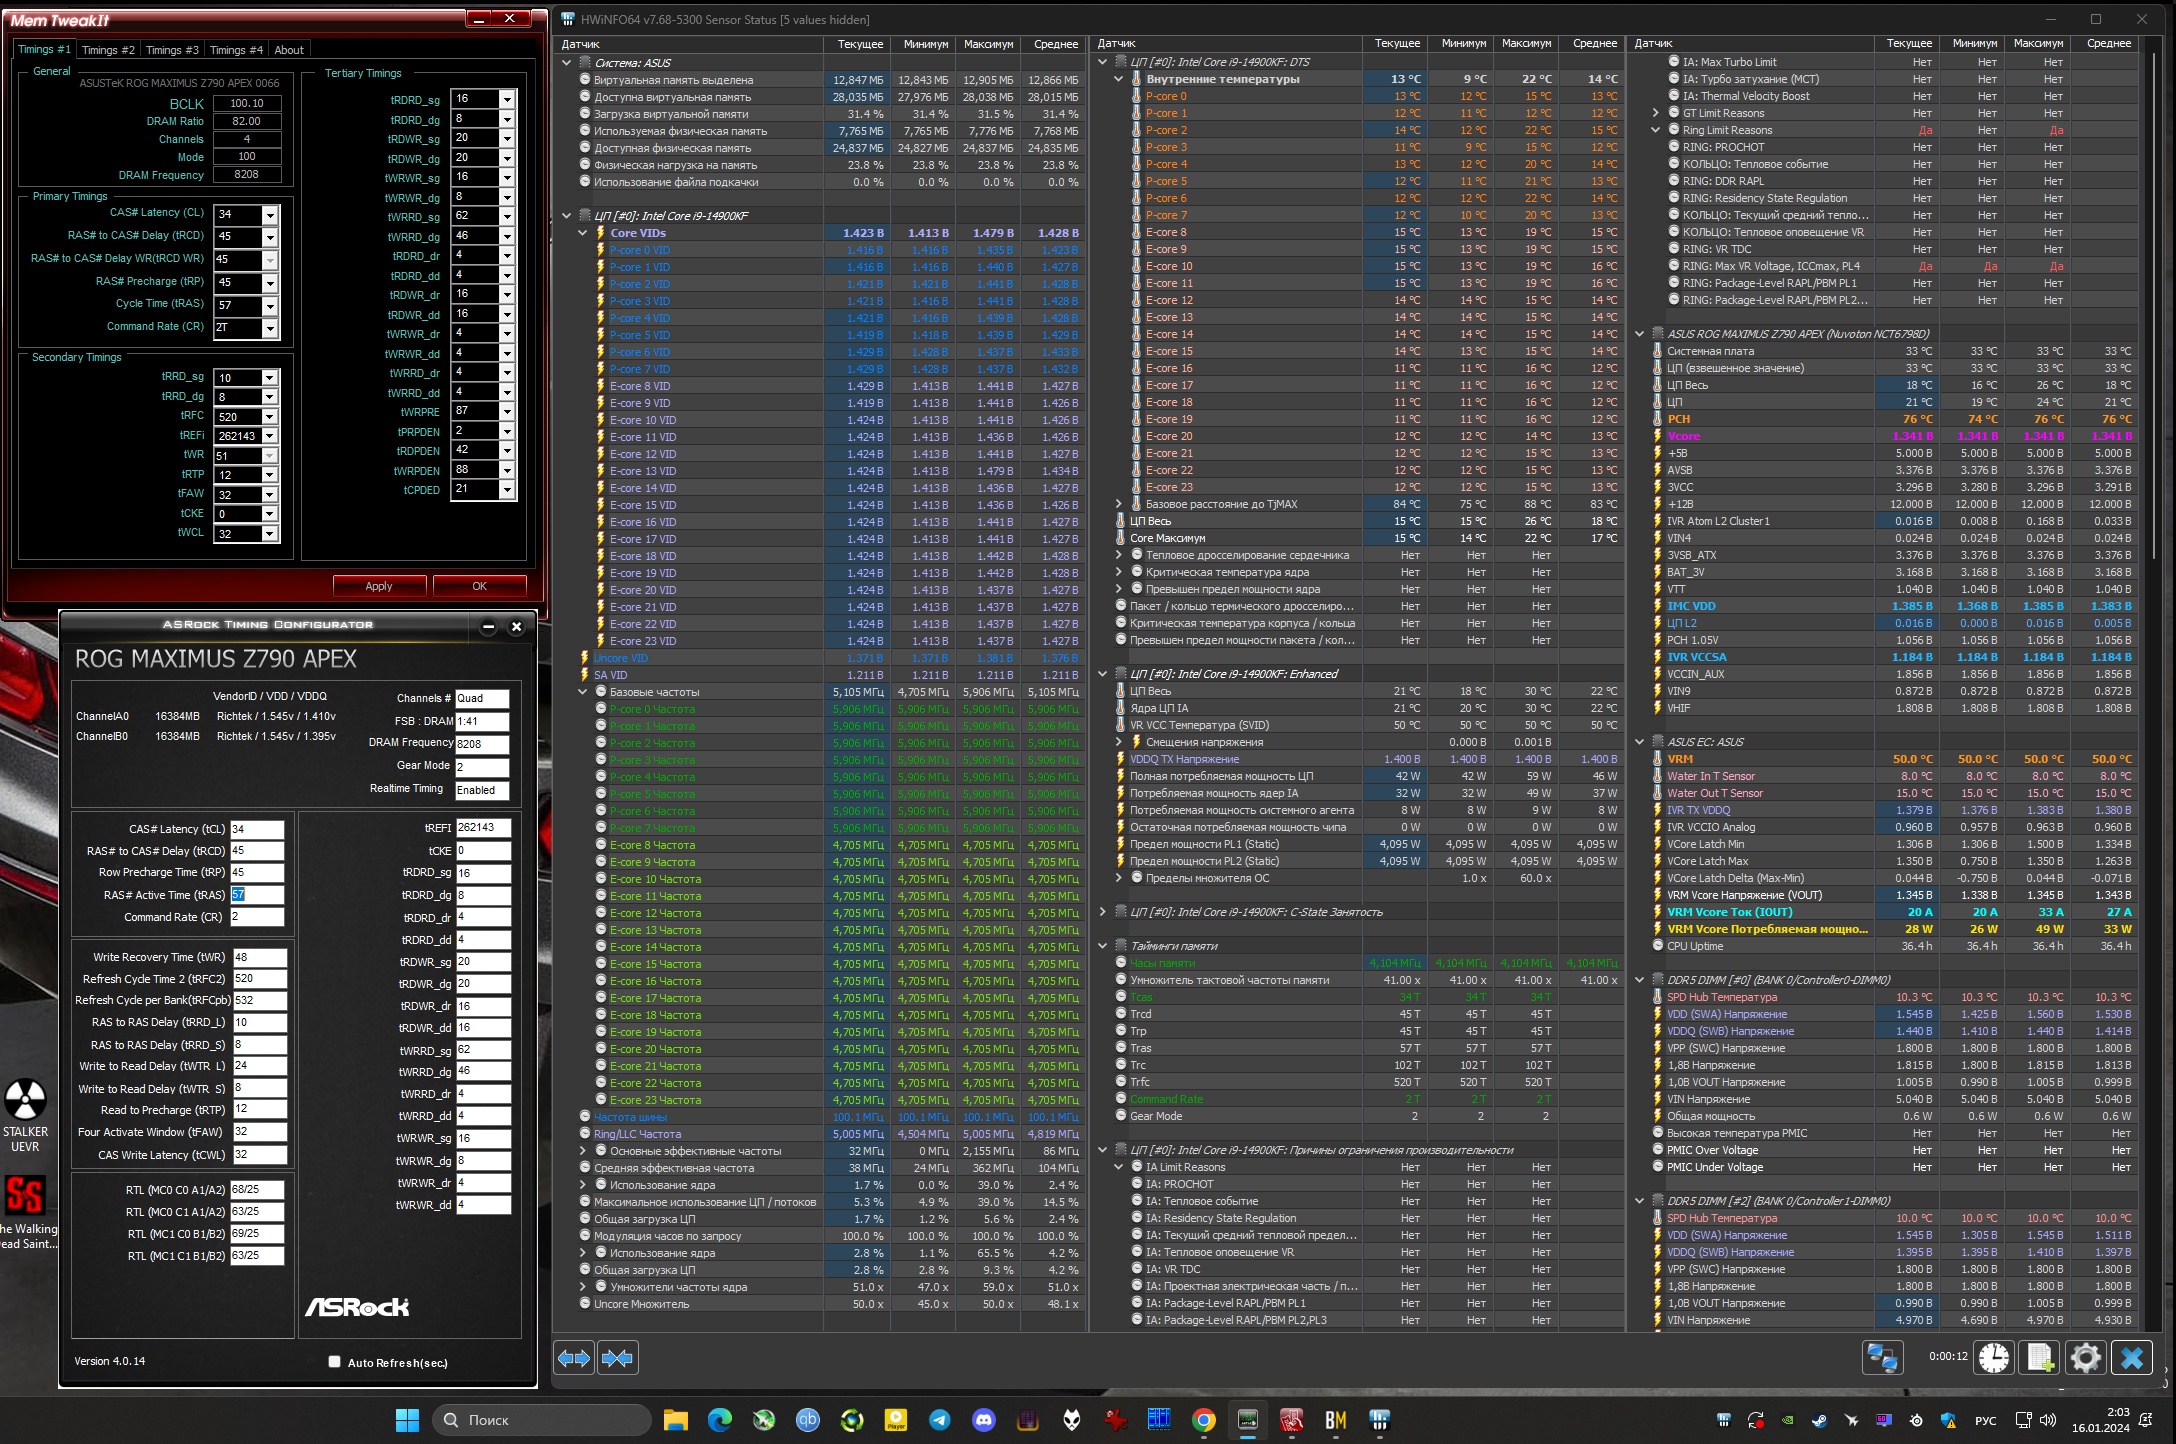This screenshot has height=1444, width=2176.
Task: Switch to the Timings #2 tab
Action: coord(108,50)
